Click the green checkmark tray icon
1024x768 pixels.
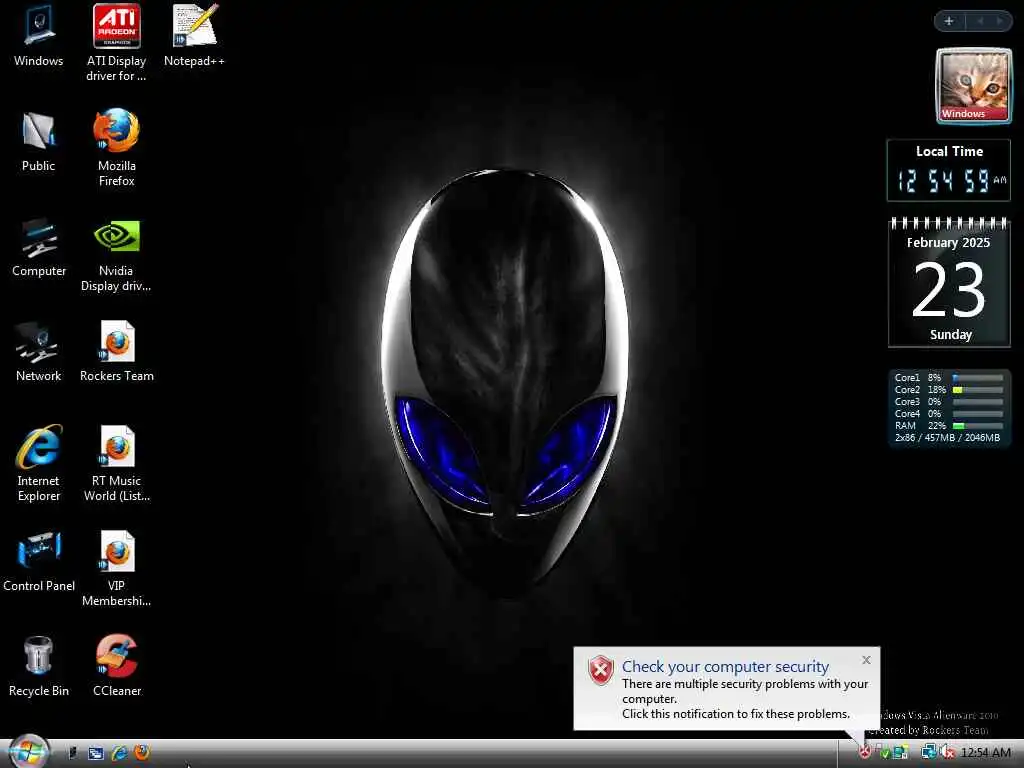point(883,752)
